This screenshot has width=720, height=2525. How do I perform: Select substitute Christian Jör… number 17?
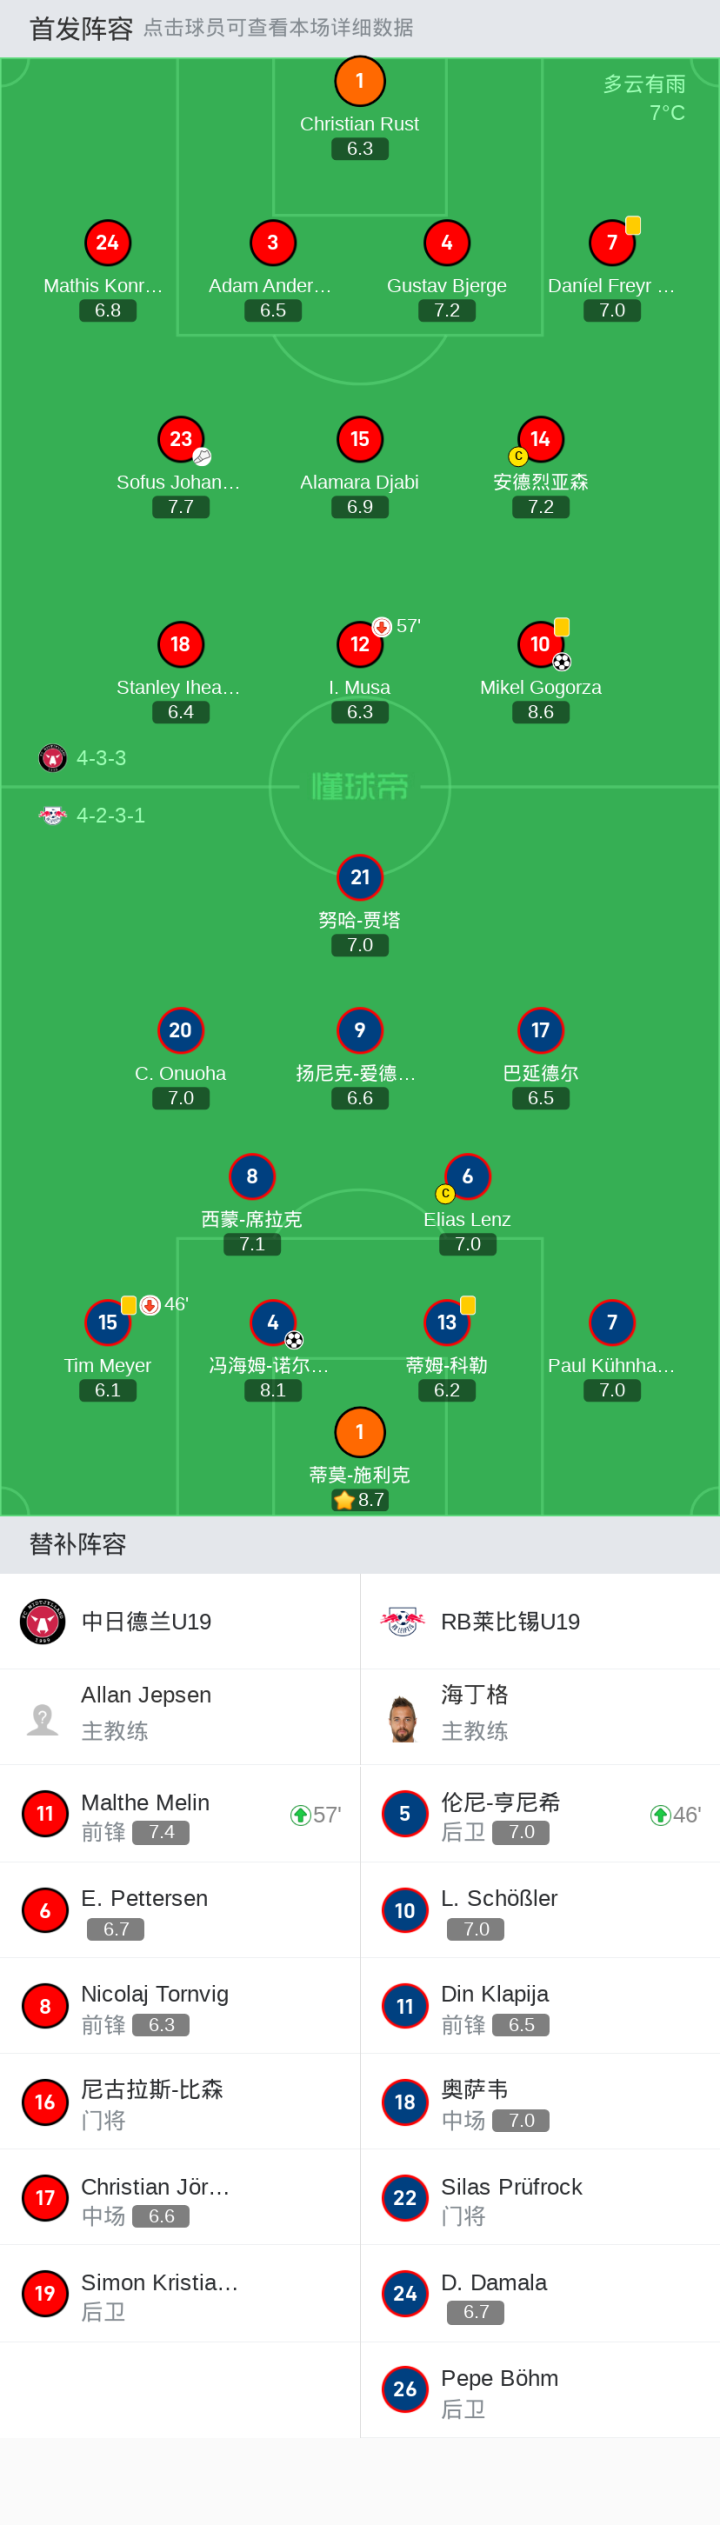coord(180,2198)
